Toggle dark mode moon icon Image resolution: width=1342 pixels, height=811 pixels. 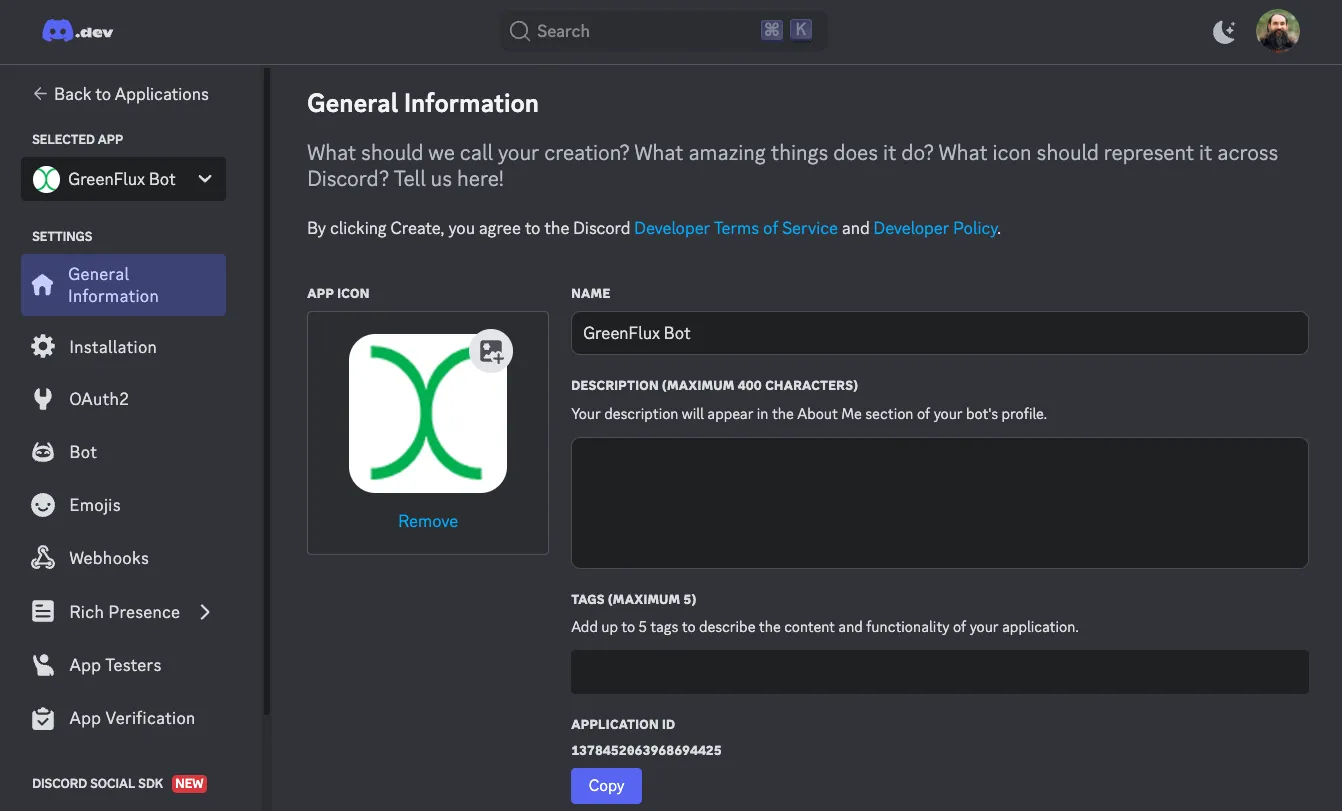click(x=1224, y=32)
